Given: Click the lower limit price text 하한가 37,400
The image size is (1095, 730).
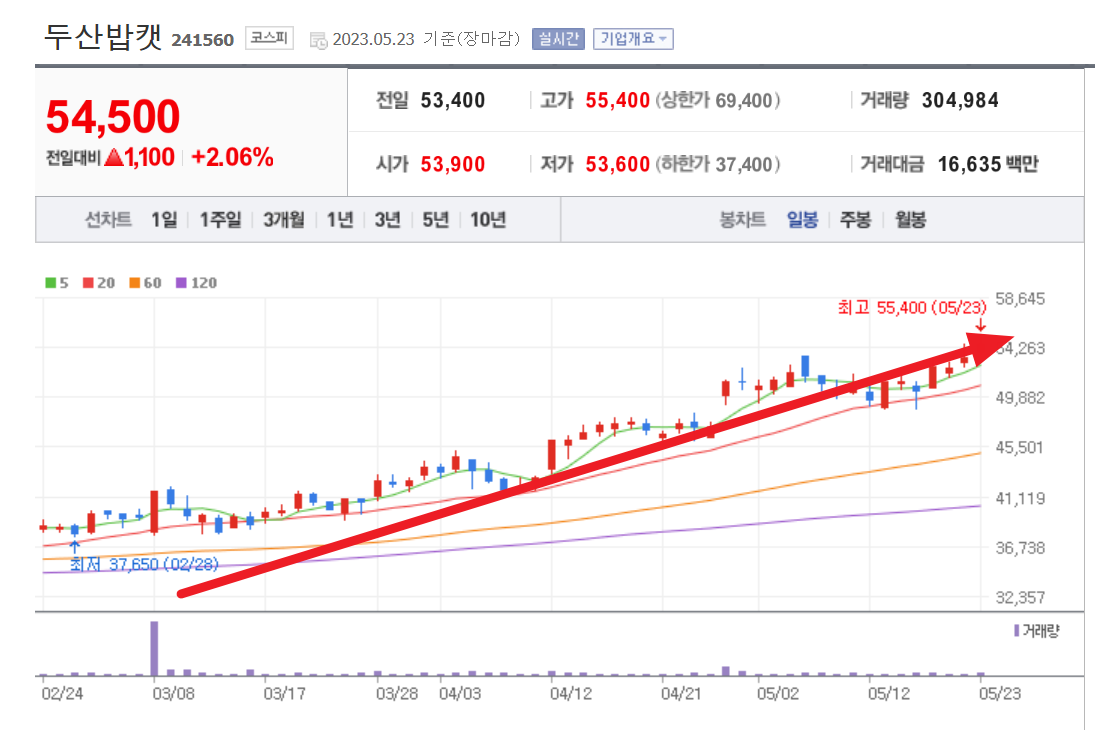Looking at the screenshot, I should (717, 165).
